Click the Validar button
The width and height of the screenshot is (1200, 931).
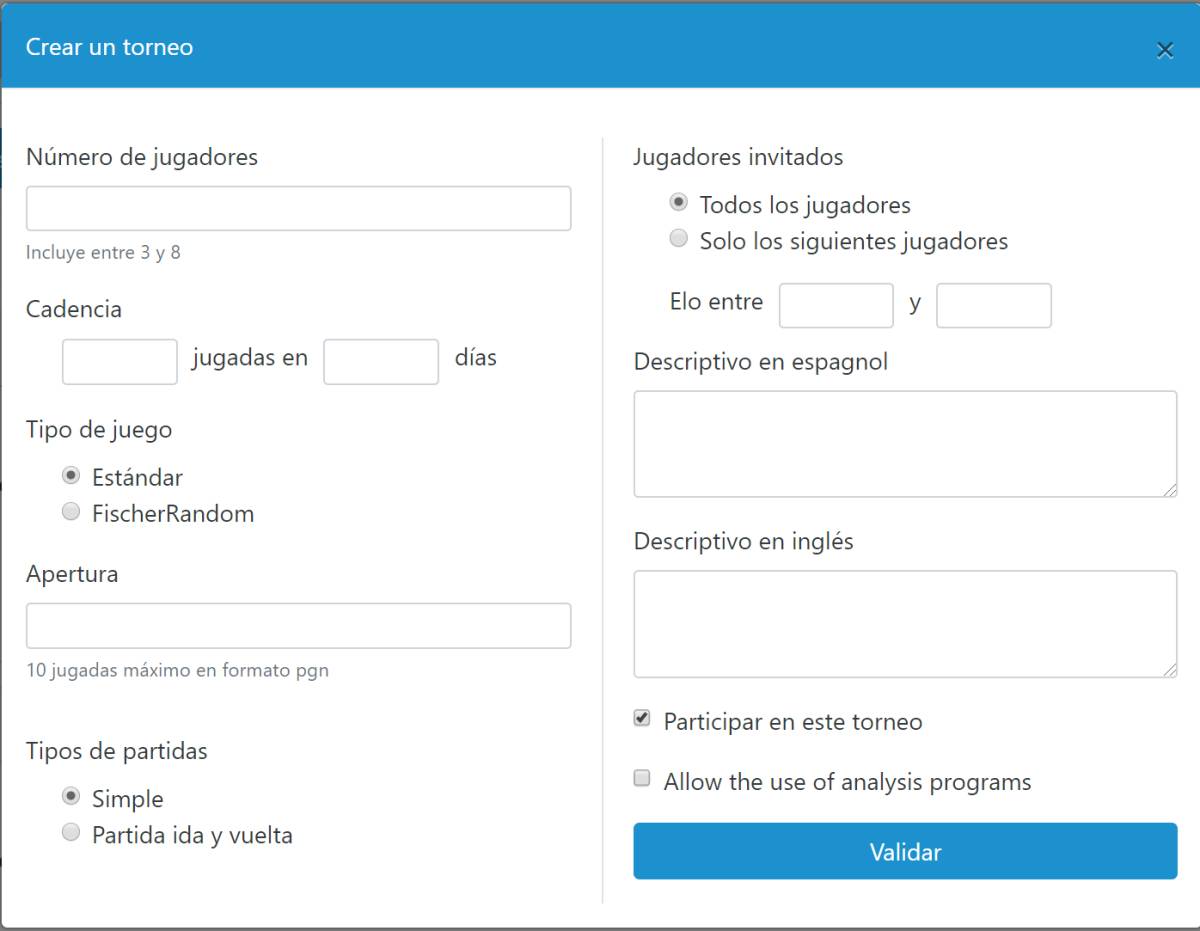(x=905, y=851)
